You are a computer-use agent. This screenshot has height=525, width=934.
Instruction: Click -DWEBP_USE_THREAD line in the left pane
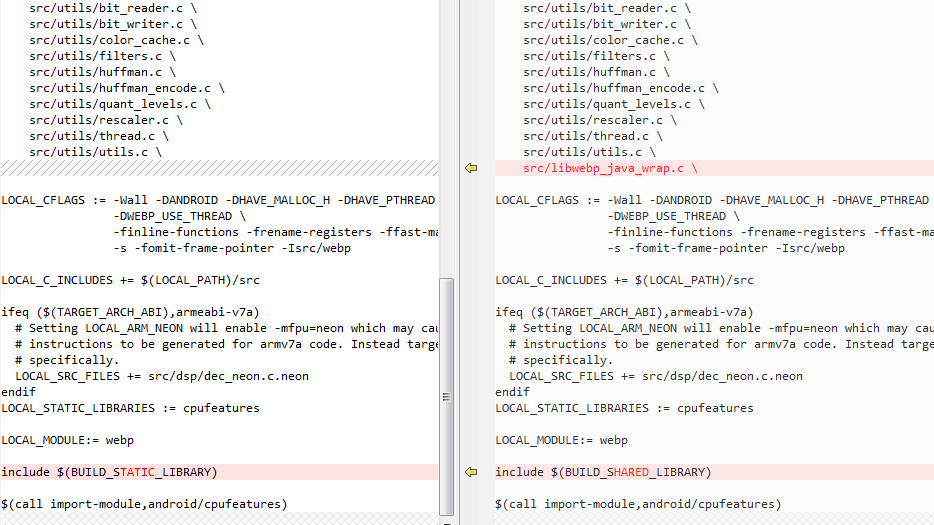point(179,216)
